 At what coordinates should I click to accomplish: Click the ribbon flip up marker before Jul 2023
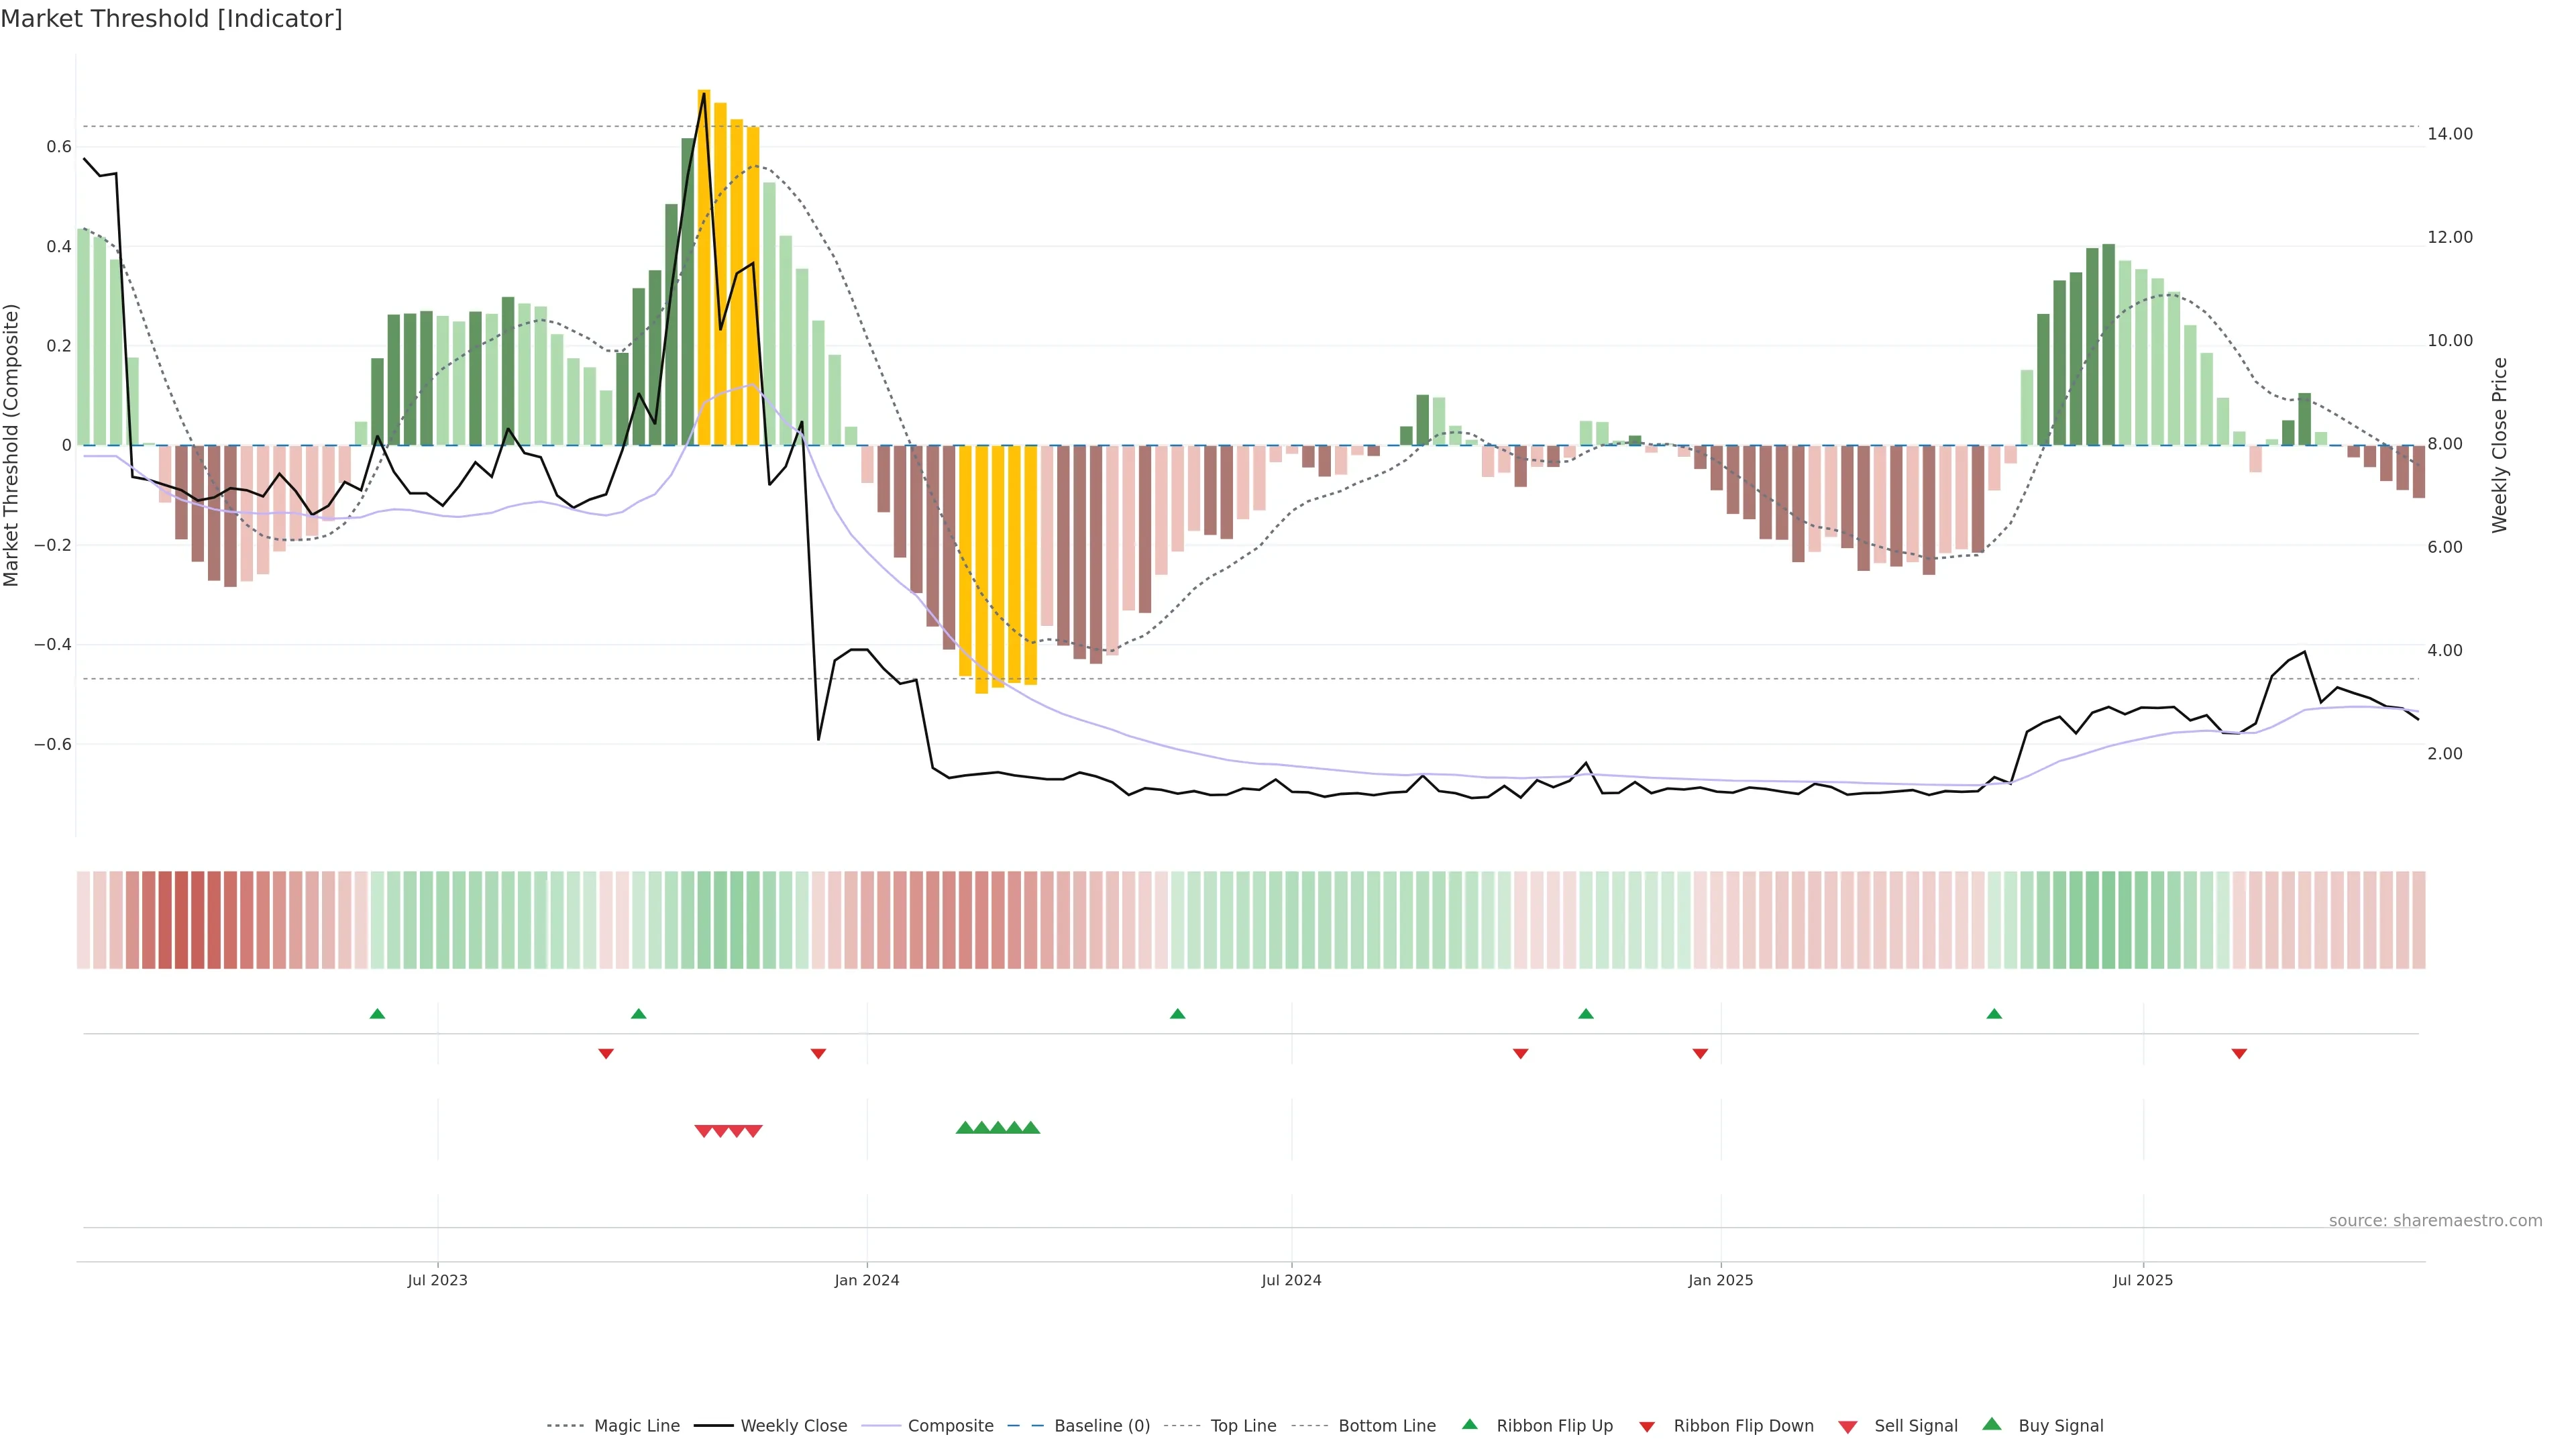(377, 1014)
